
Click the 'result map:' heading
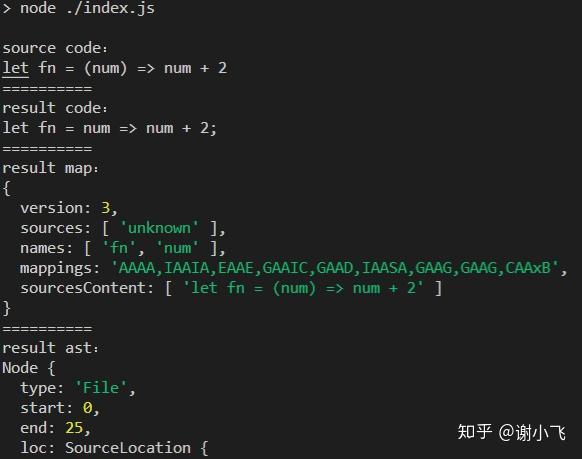50,168
